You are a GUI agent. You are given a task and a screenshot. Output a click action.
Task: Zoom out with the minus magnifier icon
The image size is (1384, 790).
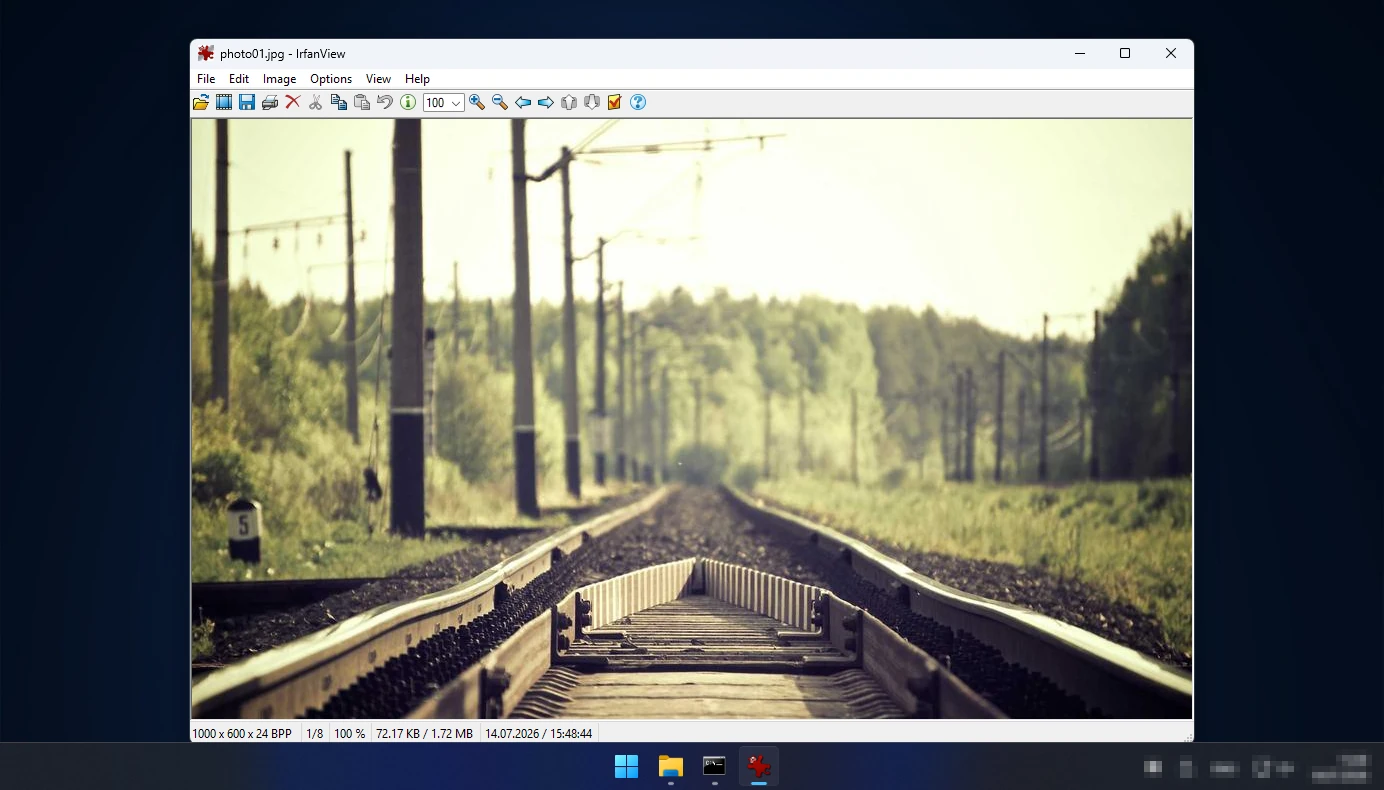pos(500,102)
